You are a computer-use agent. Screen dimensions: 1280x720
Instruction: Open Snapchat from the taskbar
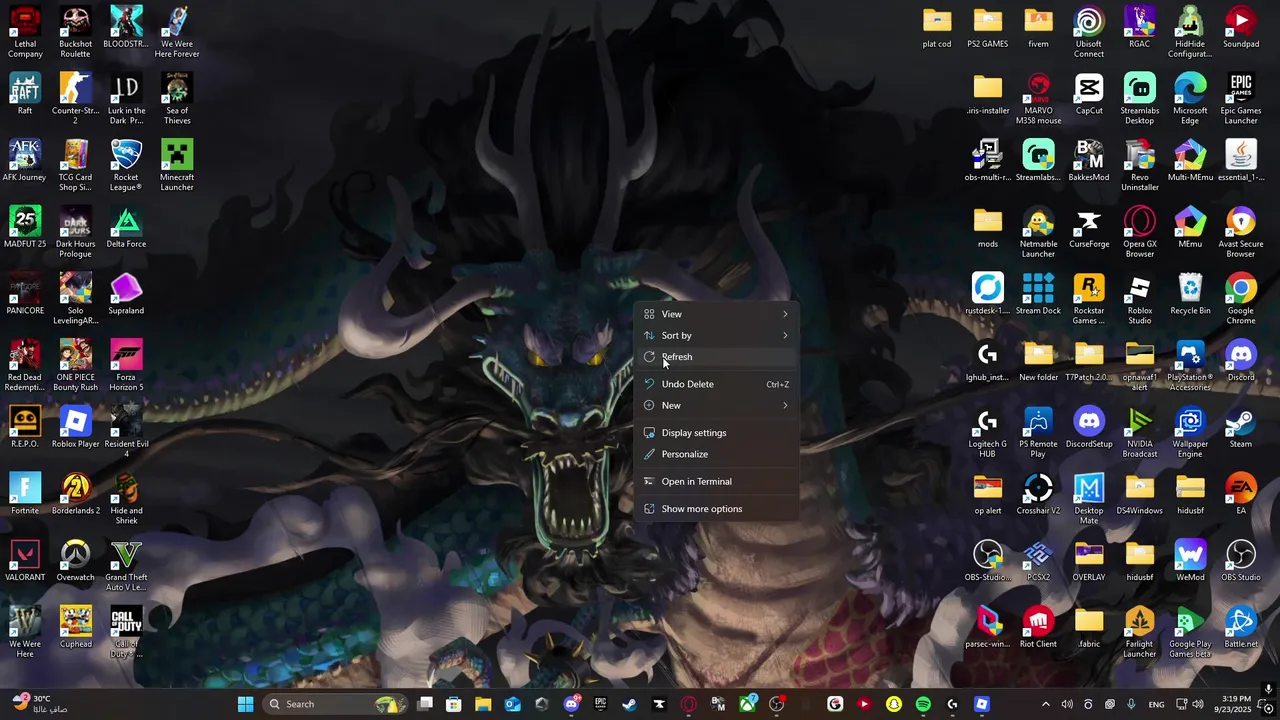tap(893, 704)
